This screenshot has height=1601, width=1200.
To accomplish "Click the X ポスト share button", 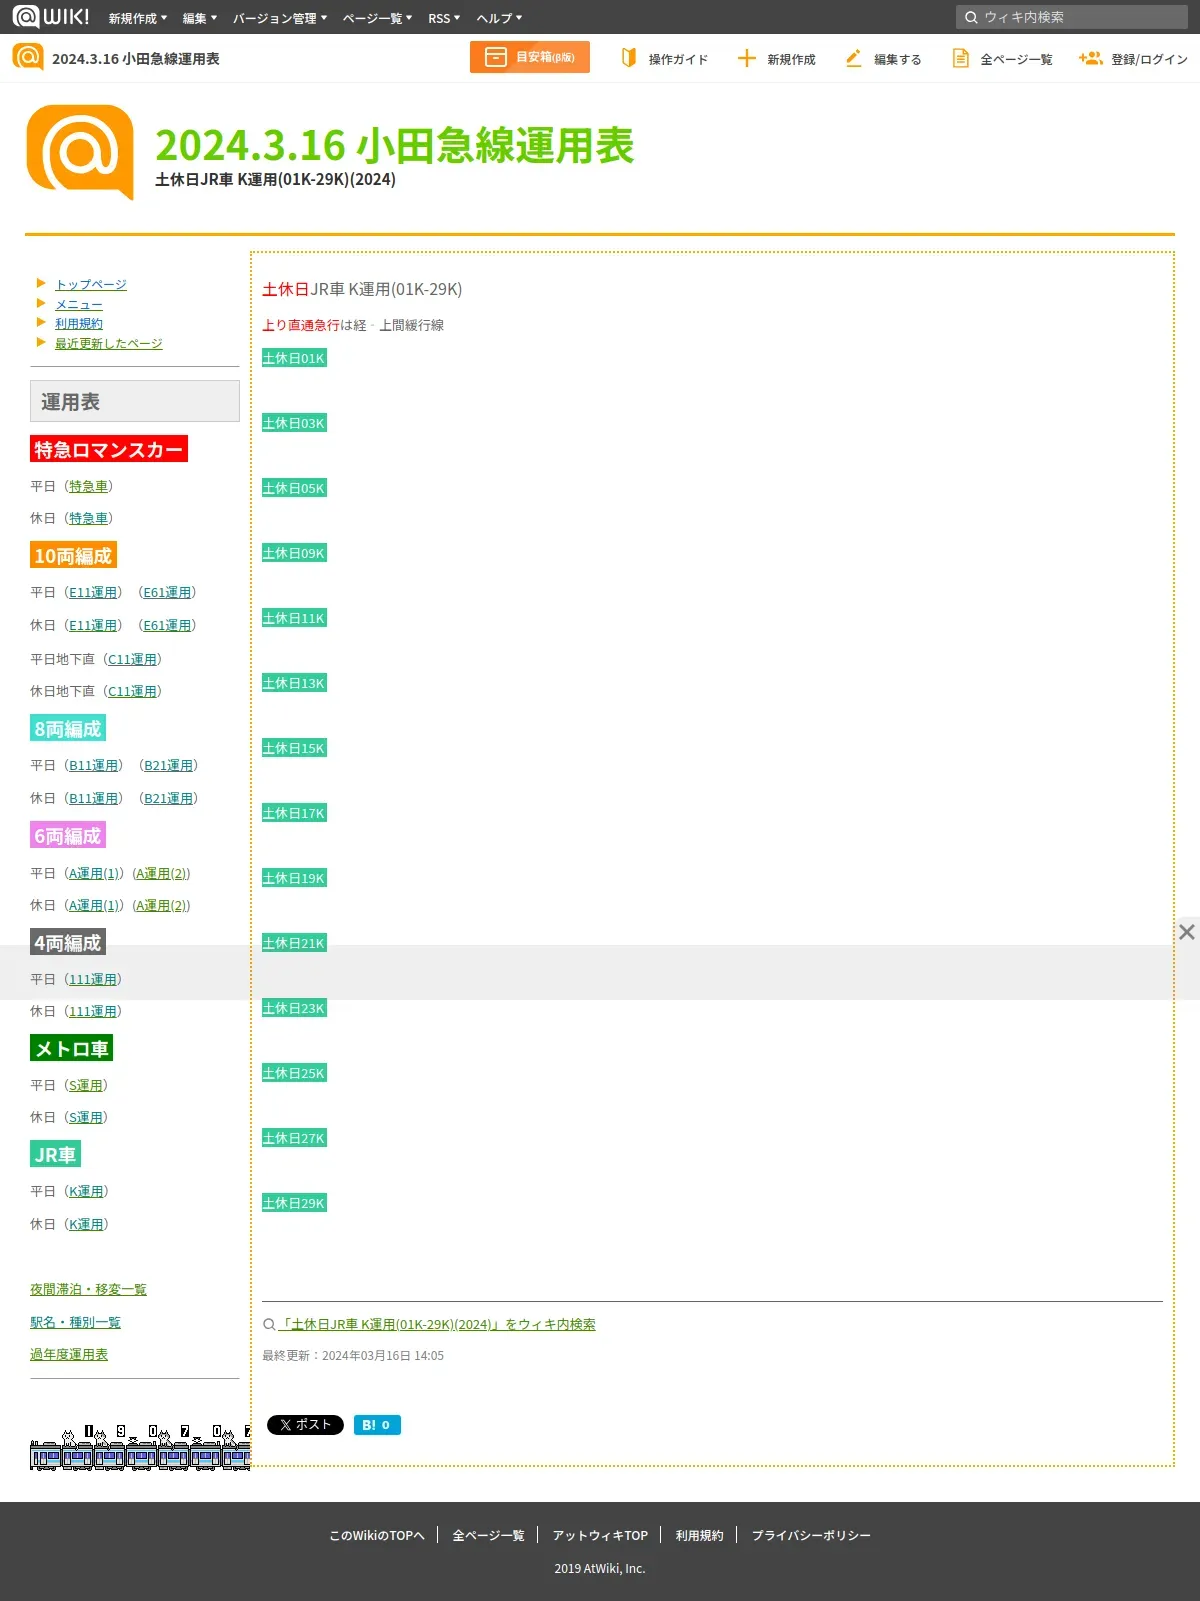I will point(305,1425).
